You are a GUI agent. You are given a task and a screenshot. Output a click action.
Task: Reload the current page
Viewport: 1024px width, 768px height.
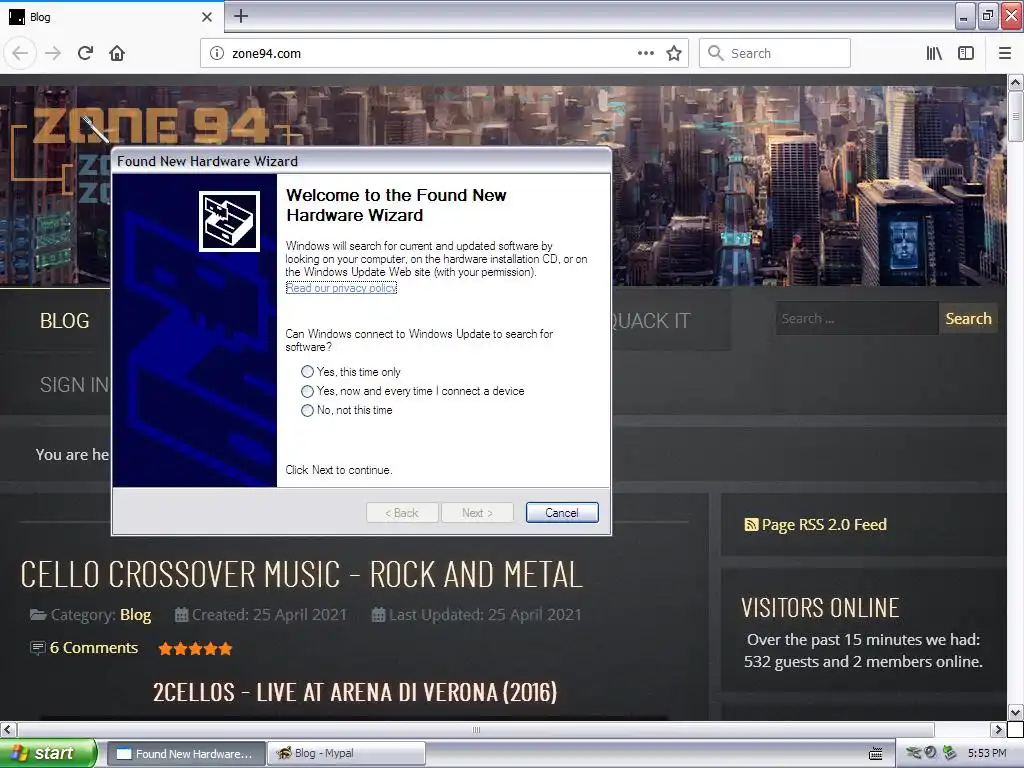(86, 54)
